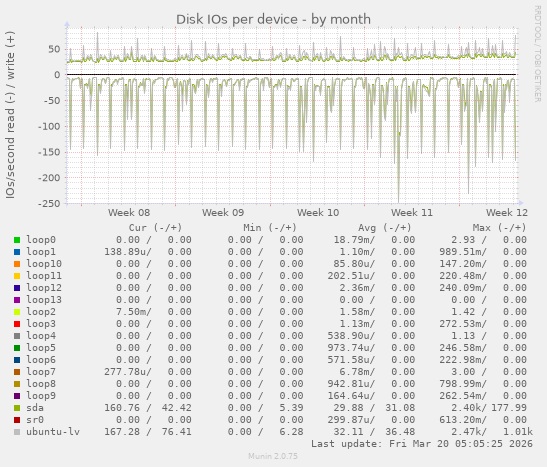Viewport: 547px width, 467px height.
Task: Click the black zero baseline of the graph
Action: coord(291,75)
